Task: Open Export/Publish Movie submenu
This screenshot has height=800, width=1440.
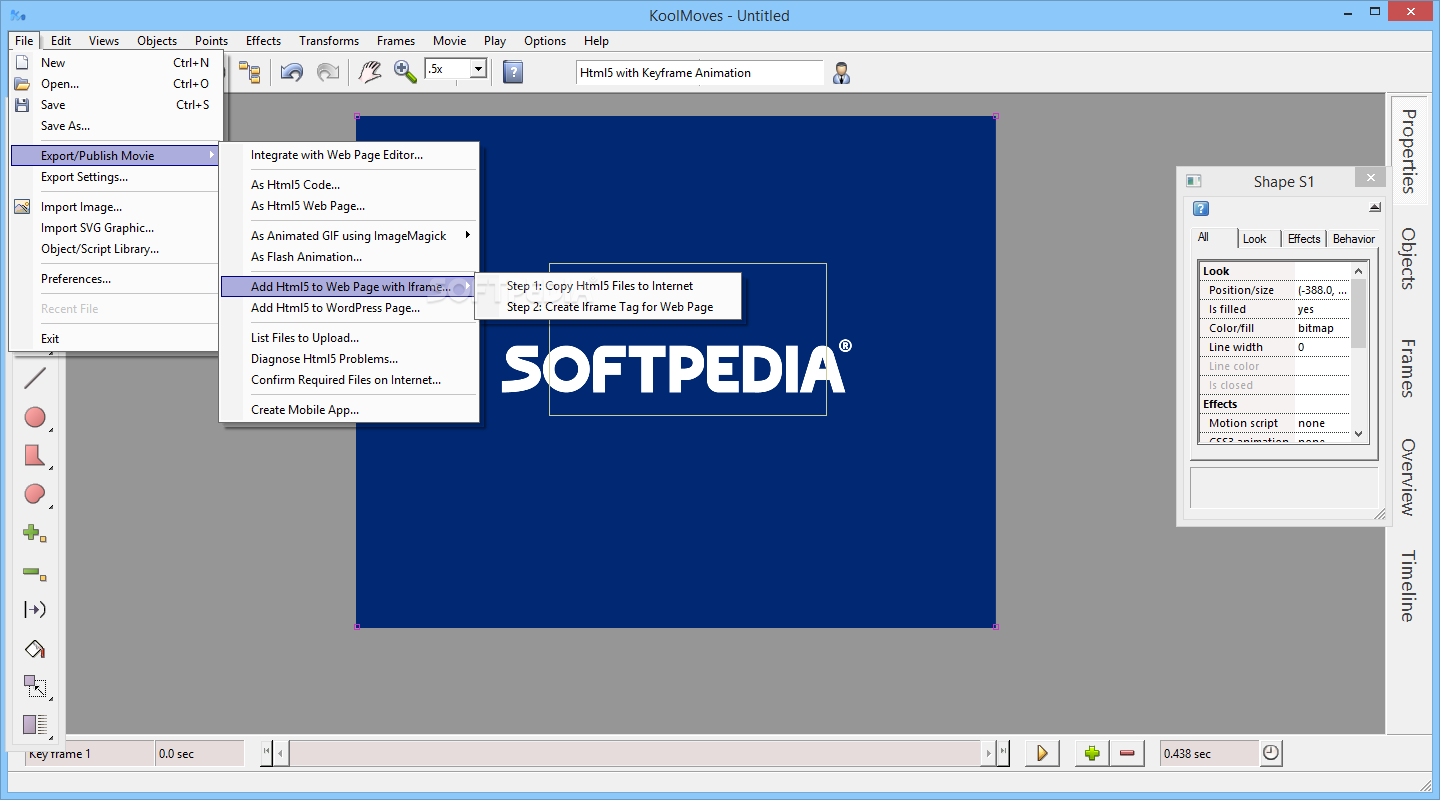Action: [x=115, y=155]
